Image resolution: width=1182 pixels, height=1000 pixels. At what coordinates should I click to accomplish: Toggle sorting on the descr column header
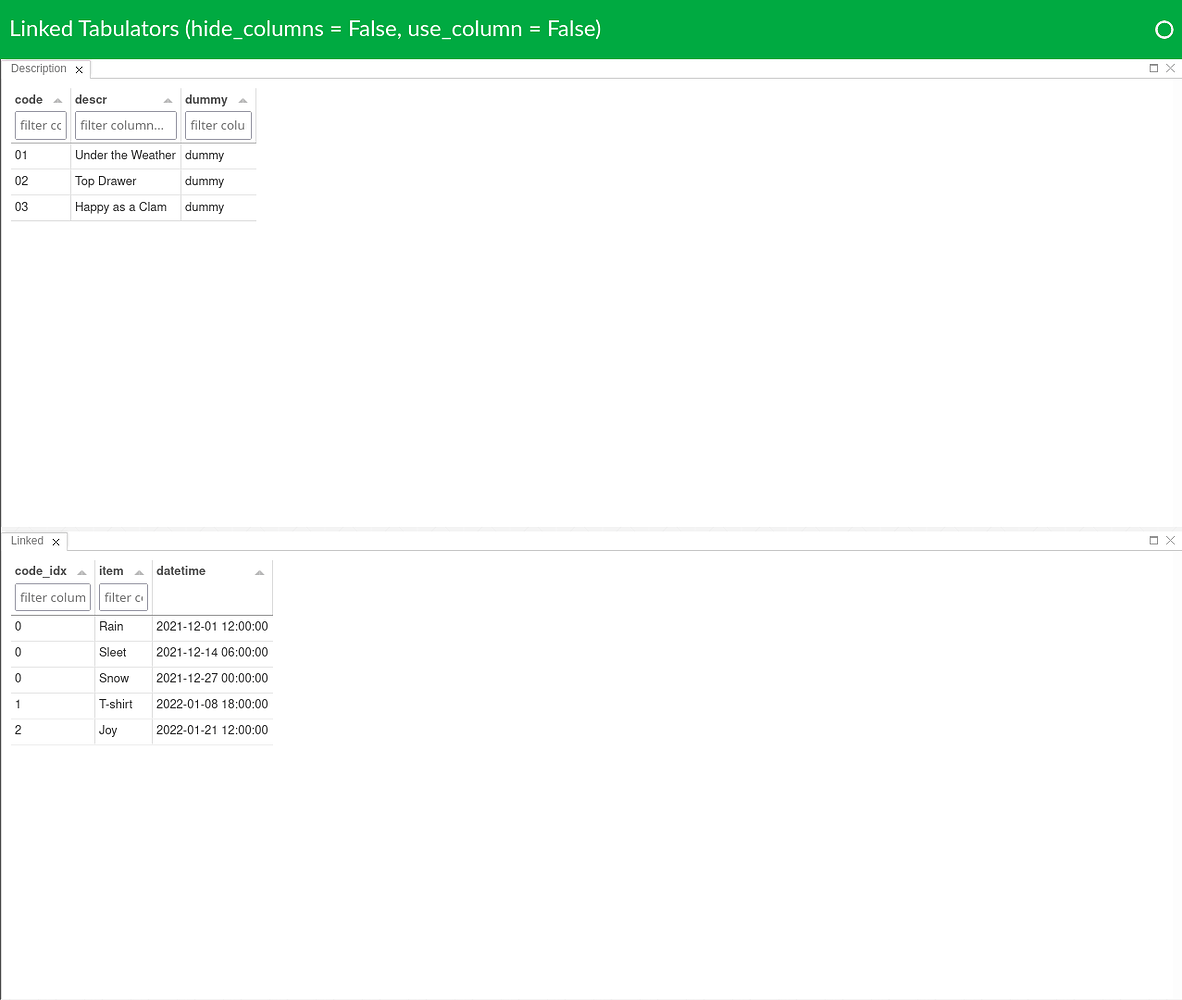click(x=90, y=99)
